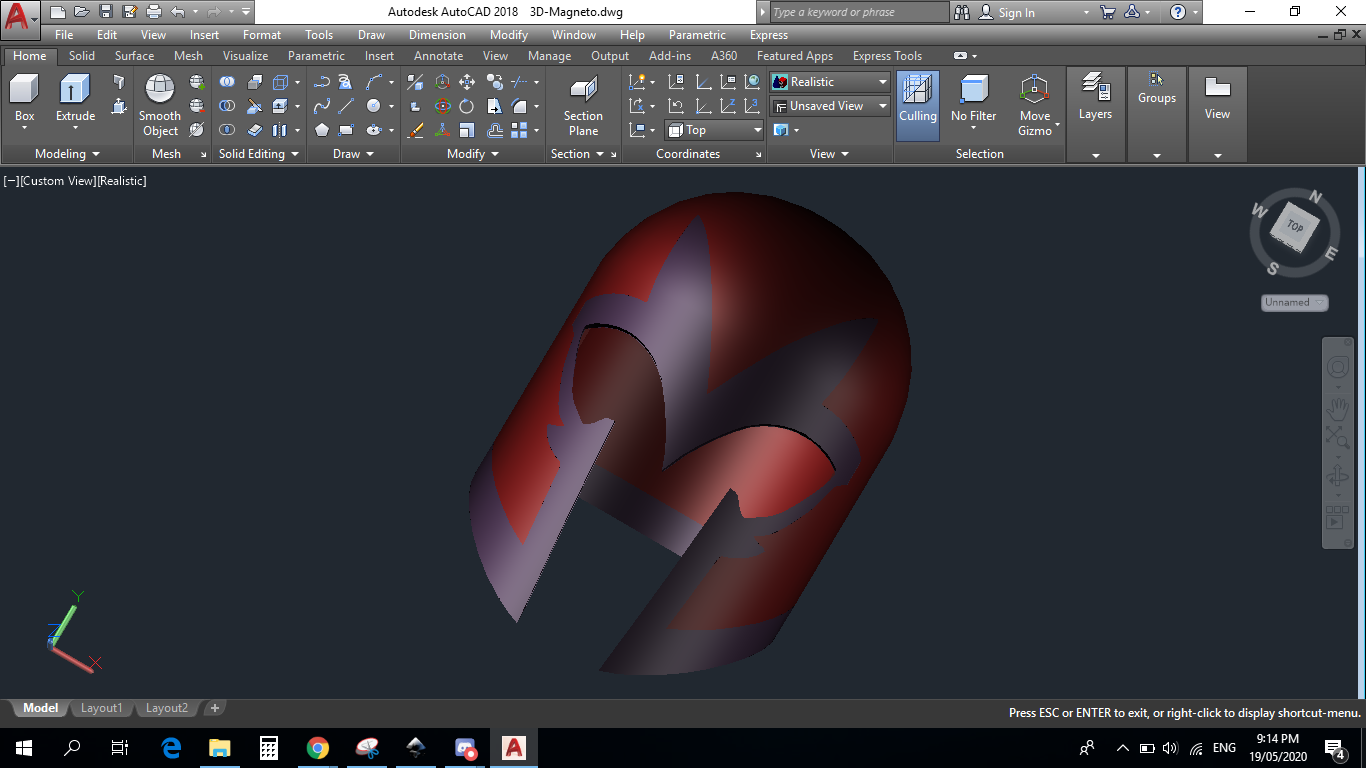Open the Unsaved View dropdown
The height and width of the screenshot is (768, 1366).
pos(830,106)
